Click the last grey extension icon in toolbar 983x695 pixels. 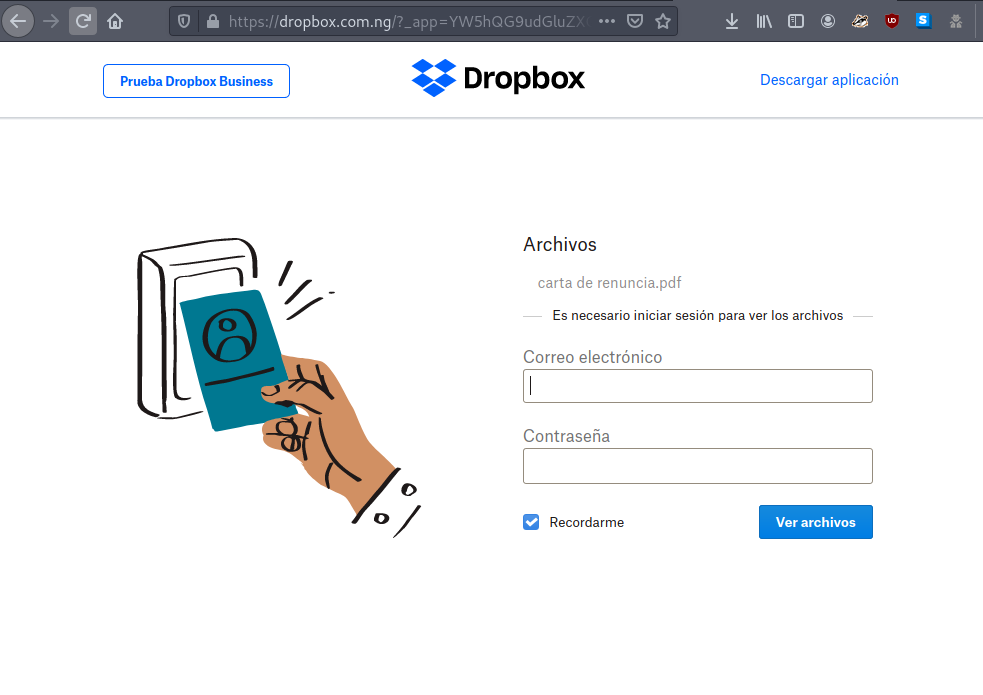955,21
